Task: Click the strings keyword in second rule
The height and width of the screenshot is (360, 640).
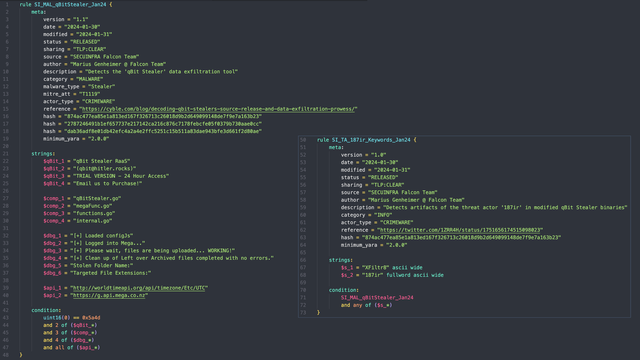Action: 341,260
